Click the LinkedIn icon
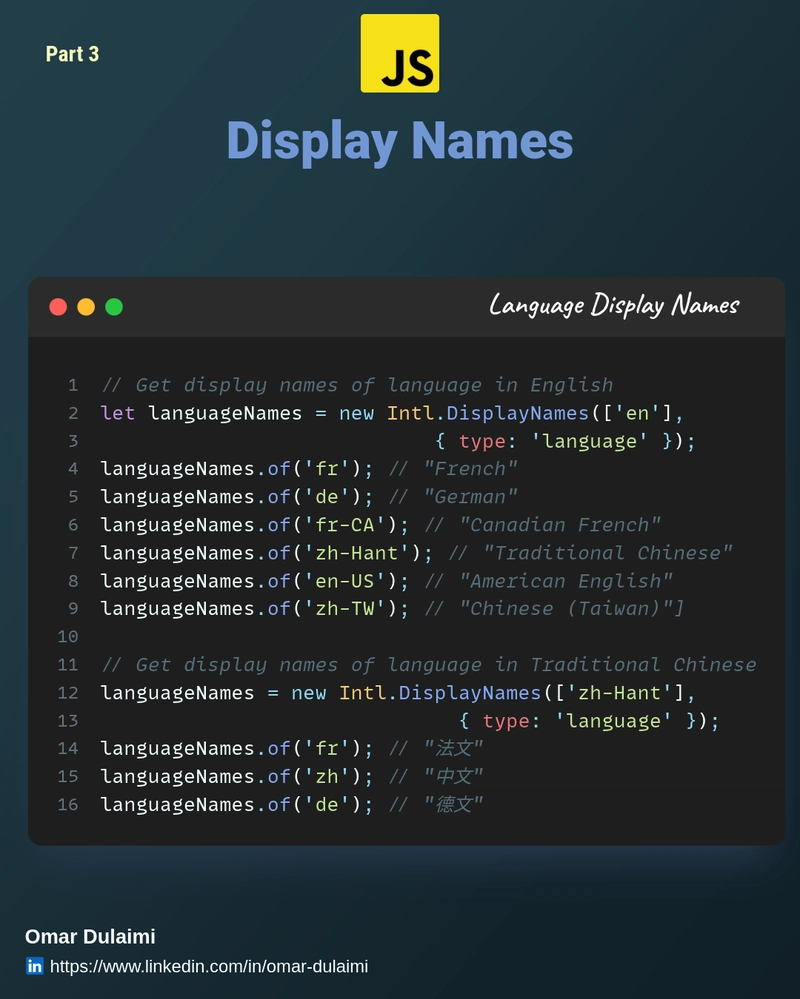The image size is (800, 999). point(35,966)
